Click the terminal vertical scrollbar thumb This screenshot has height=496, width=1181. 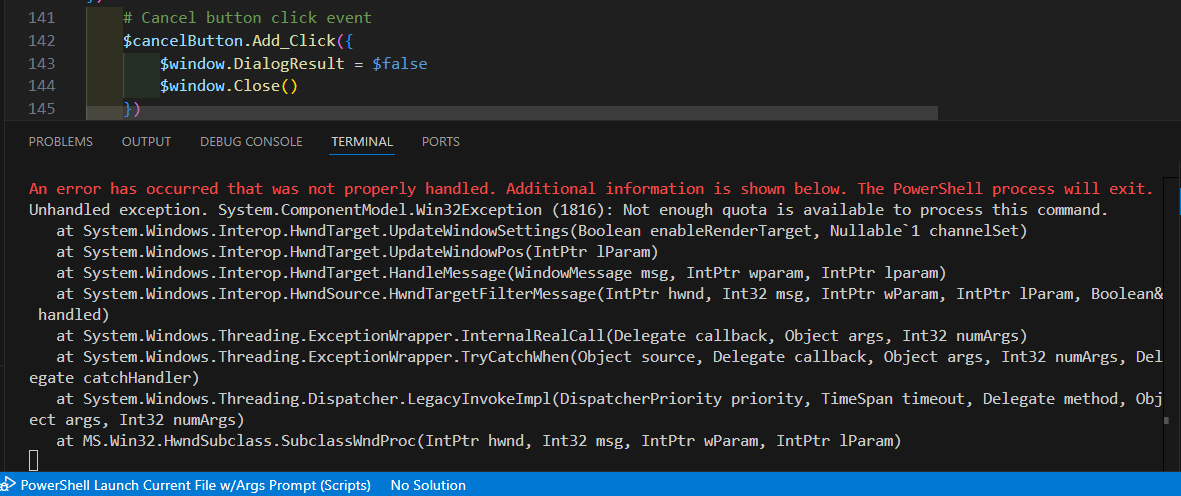tap(1166, 421)
